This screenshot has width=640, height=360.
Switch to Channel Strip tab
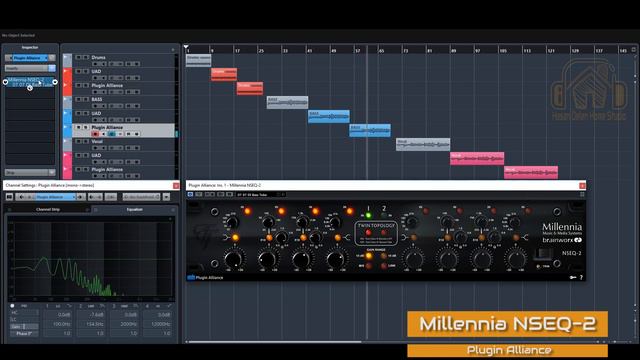(48, 209)
